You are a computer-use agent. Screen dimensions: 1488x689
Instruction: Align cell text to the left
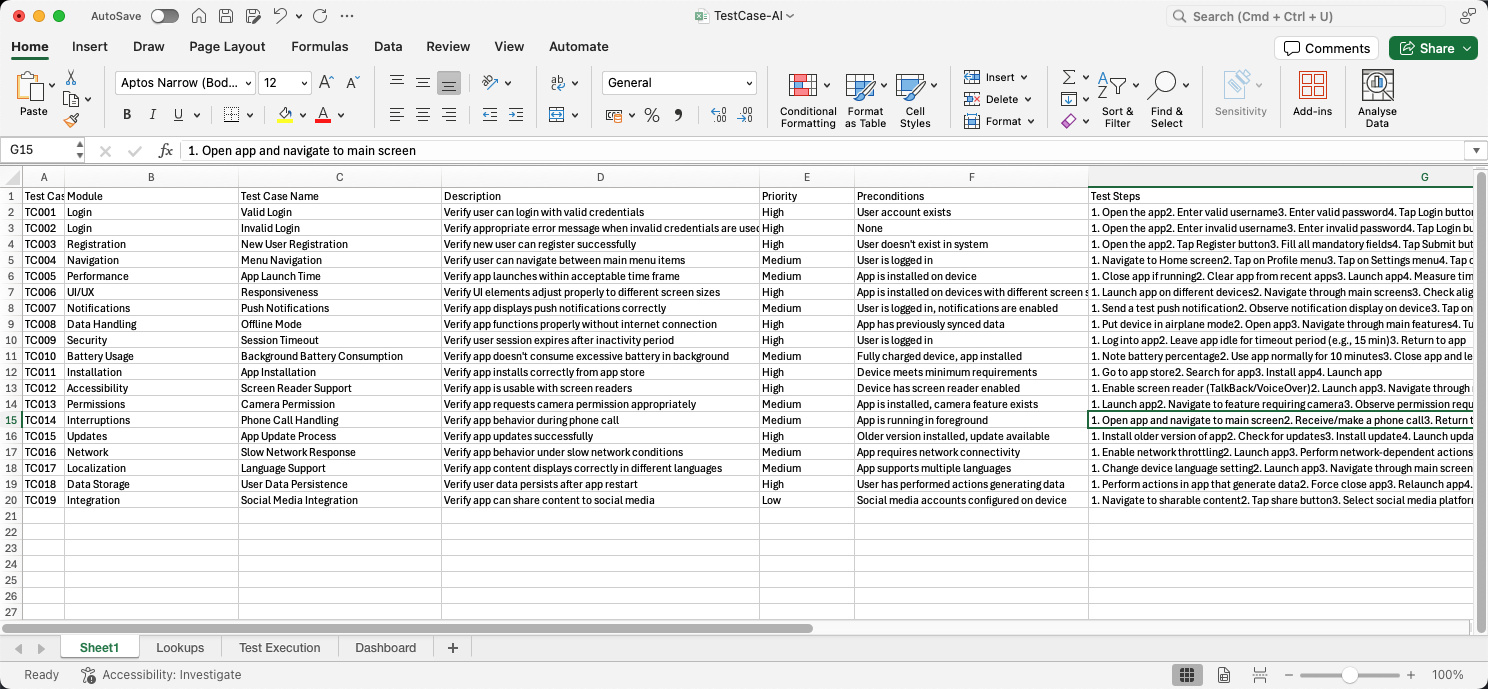click(x=397, y=115)
